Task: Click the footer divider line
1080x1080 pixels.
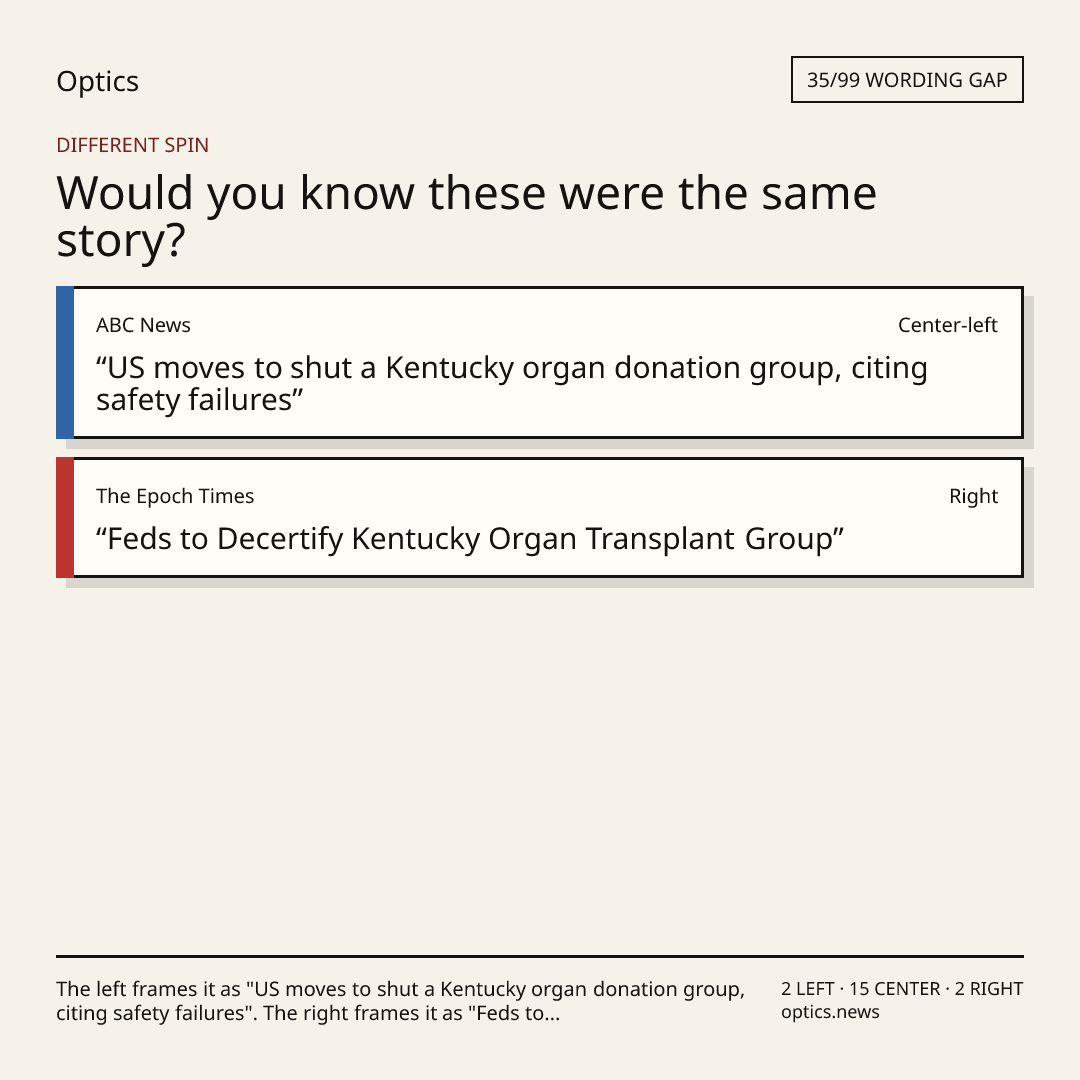Action: click(x=540, y=956)
